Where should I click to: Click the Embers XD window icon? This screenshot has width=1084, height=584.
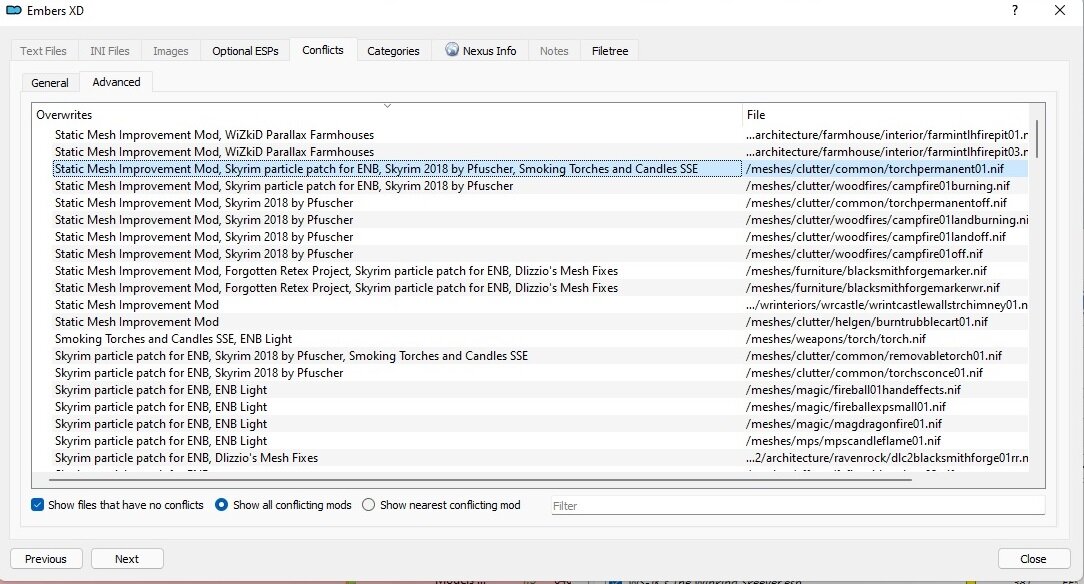tap(14, 10)
